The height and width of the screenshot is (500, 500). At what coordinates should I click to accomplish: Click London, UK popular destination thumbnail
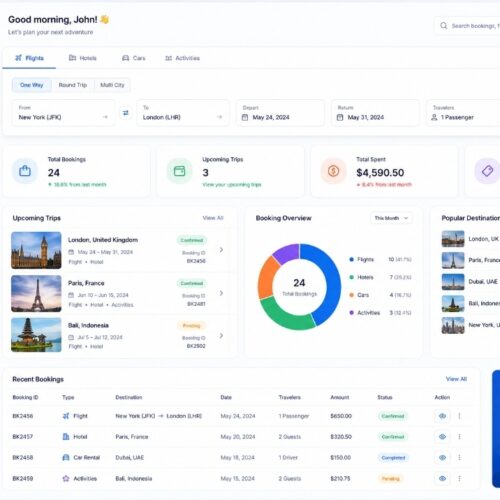pyautogui.click(x=453, y=239)
